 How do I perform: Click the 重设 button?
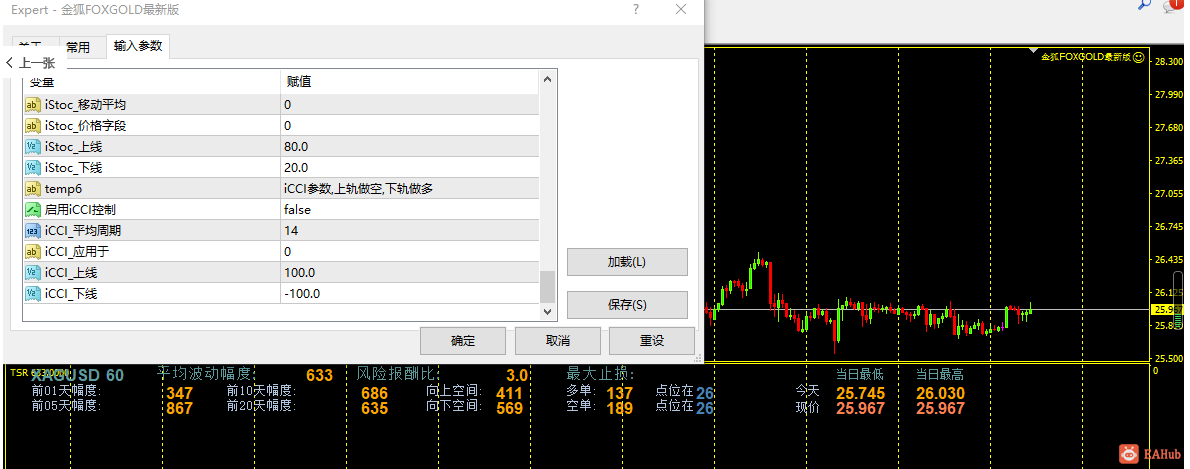pos(652,341)
